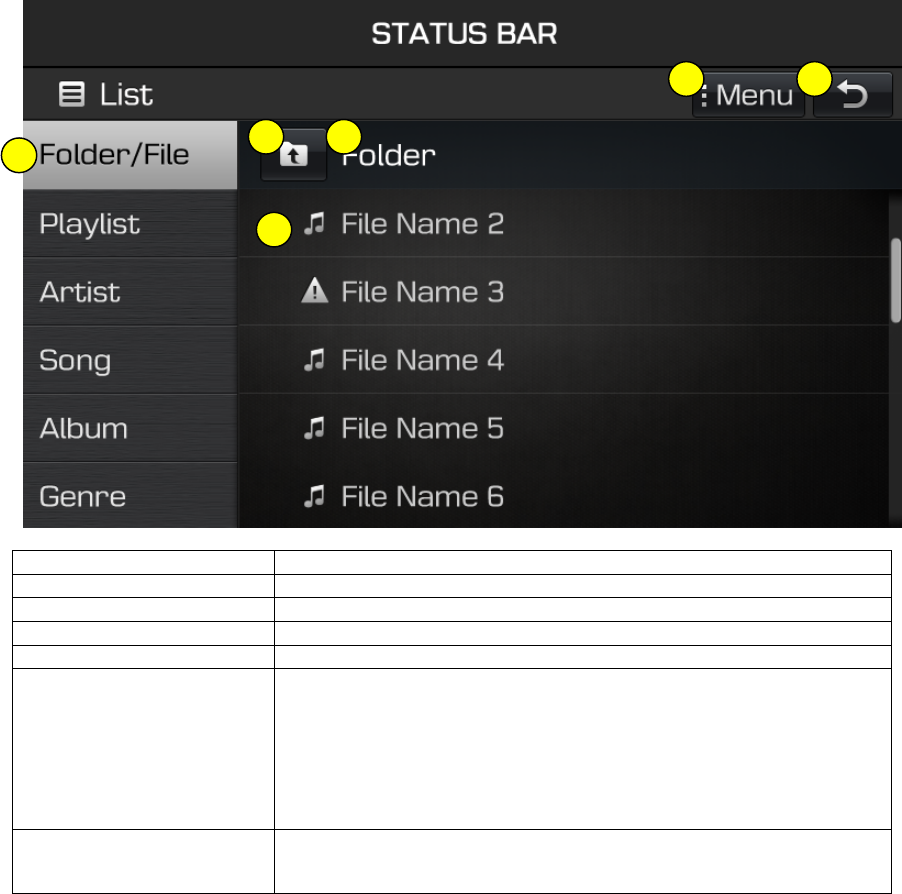Switch to the Playlist category
Image resolution: width=902 pixels, height=894 pixels.
click(130, 224)
